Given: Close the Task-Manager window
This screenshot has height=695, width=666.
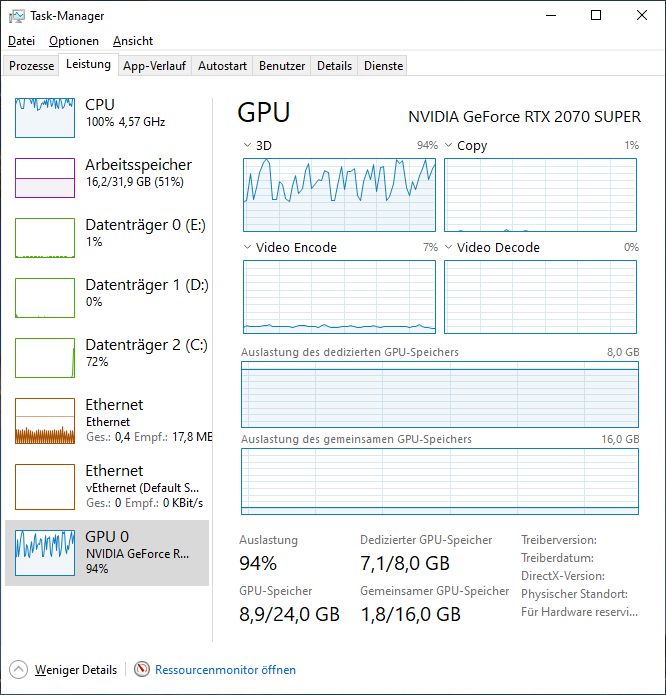Looking at the screenshot, I should click(x=642, y=16).
